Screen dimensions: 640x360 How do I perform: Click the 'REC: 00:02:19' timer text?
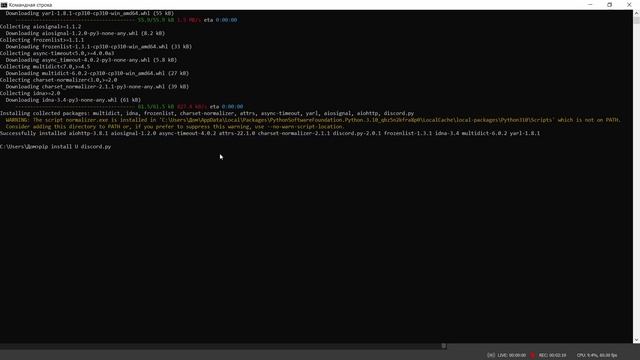point(552,355)
